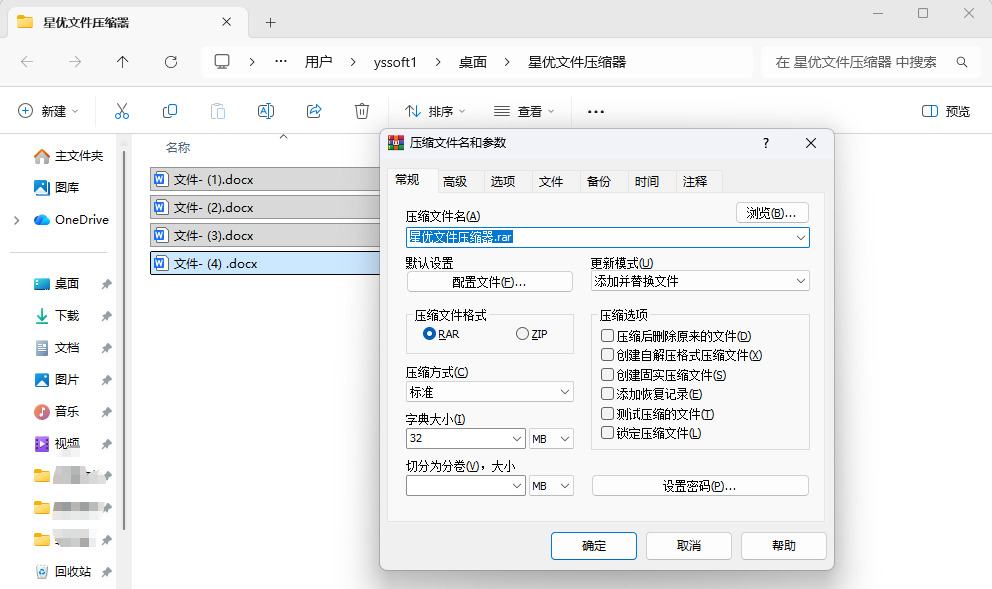Switch to the 文件 tab
The width and height of the screenshot is (992, 589).
click(550, 182)
